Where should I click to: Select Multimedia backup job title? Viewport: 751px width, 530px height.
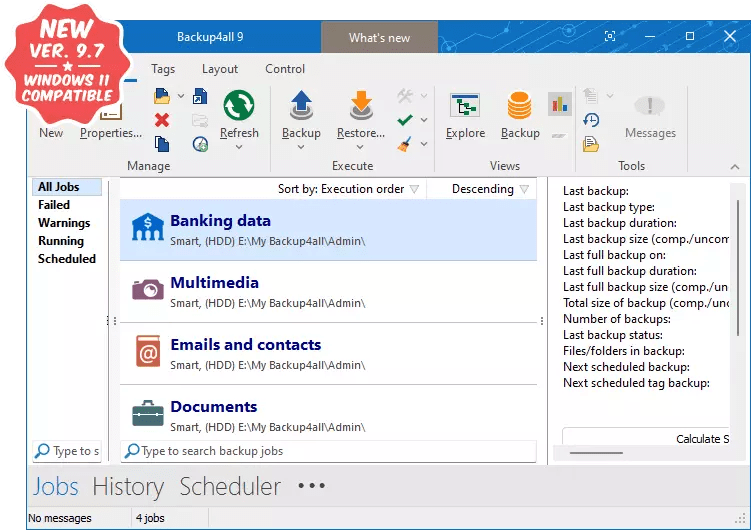[x=215, y=282]
